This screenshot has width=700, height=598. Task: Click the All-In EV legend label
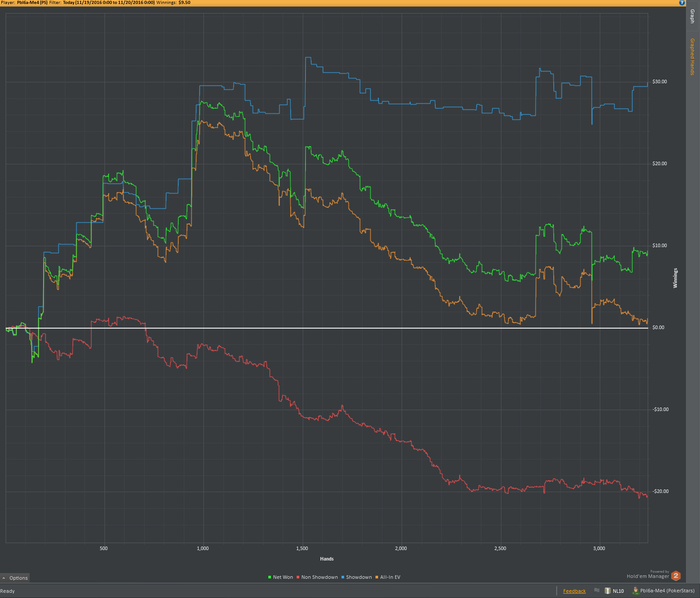coord(390,577)
